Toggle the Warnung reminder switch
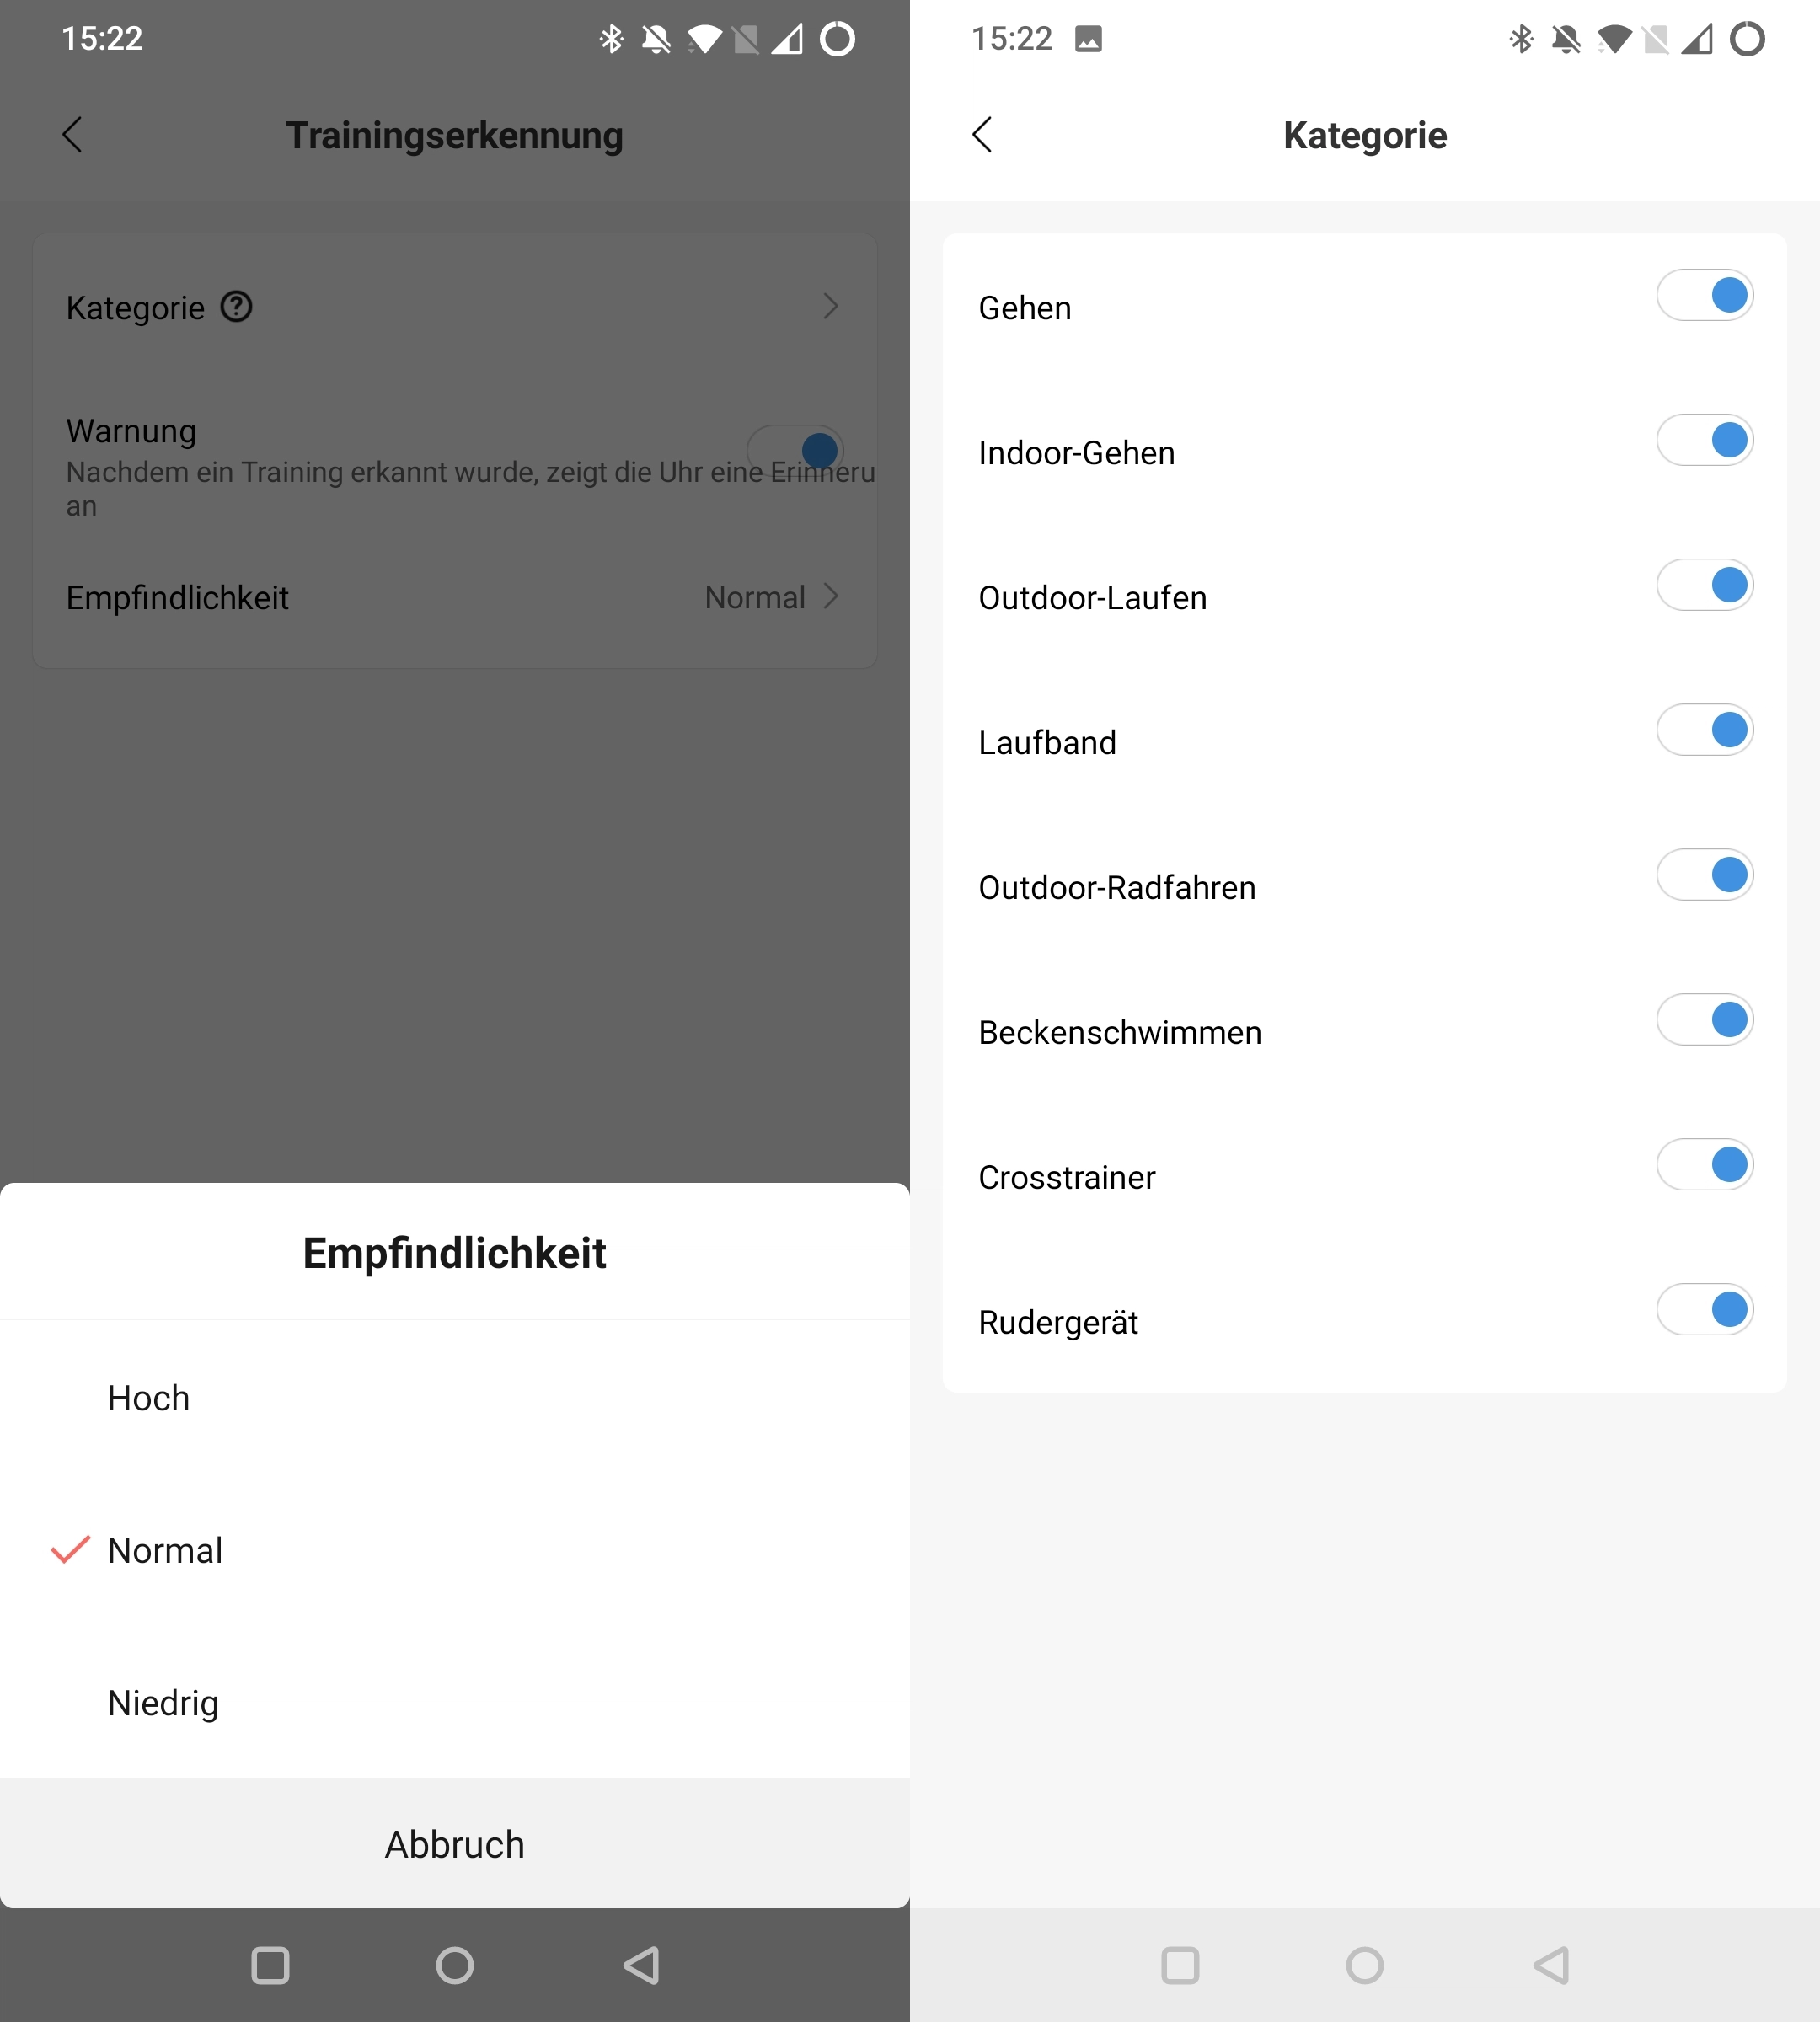This screenshot has height=2022, width=1820. pos(796,450)
